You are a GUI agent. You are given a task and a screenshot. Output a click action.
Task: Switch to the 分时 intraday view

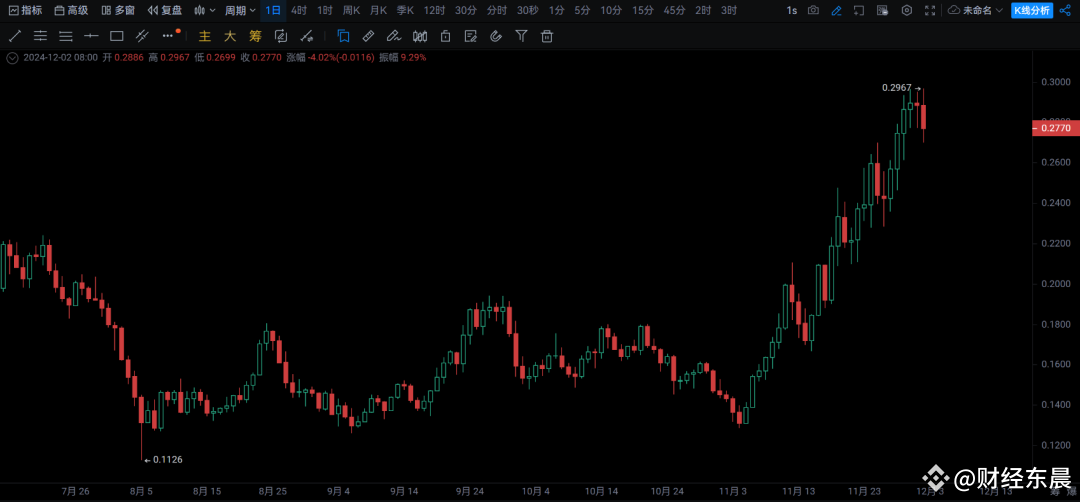(x=496, y=10)
